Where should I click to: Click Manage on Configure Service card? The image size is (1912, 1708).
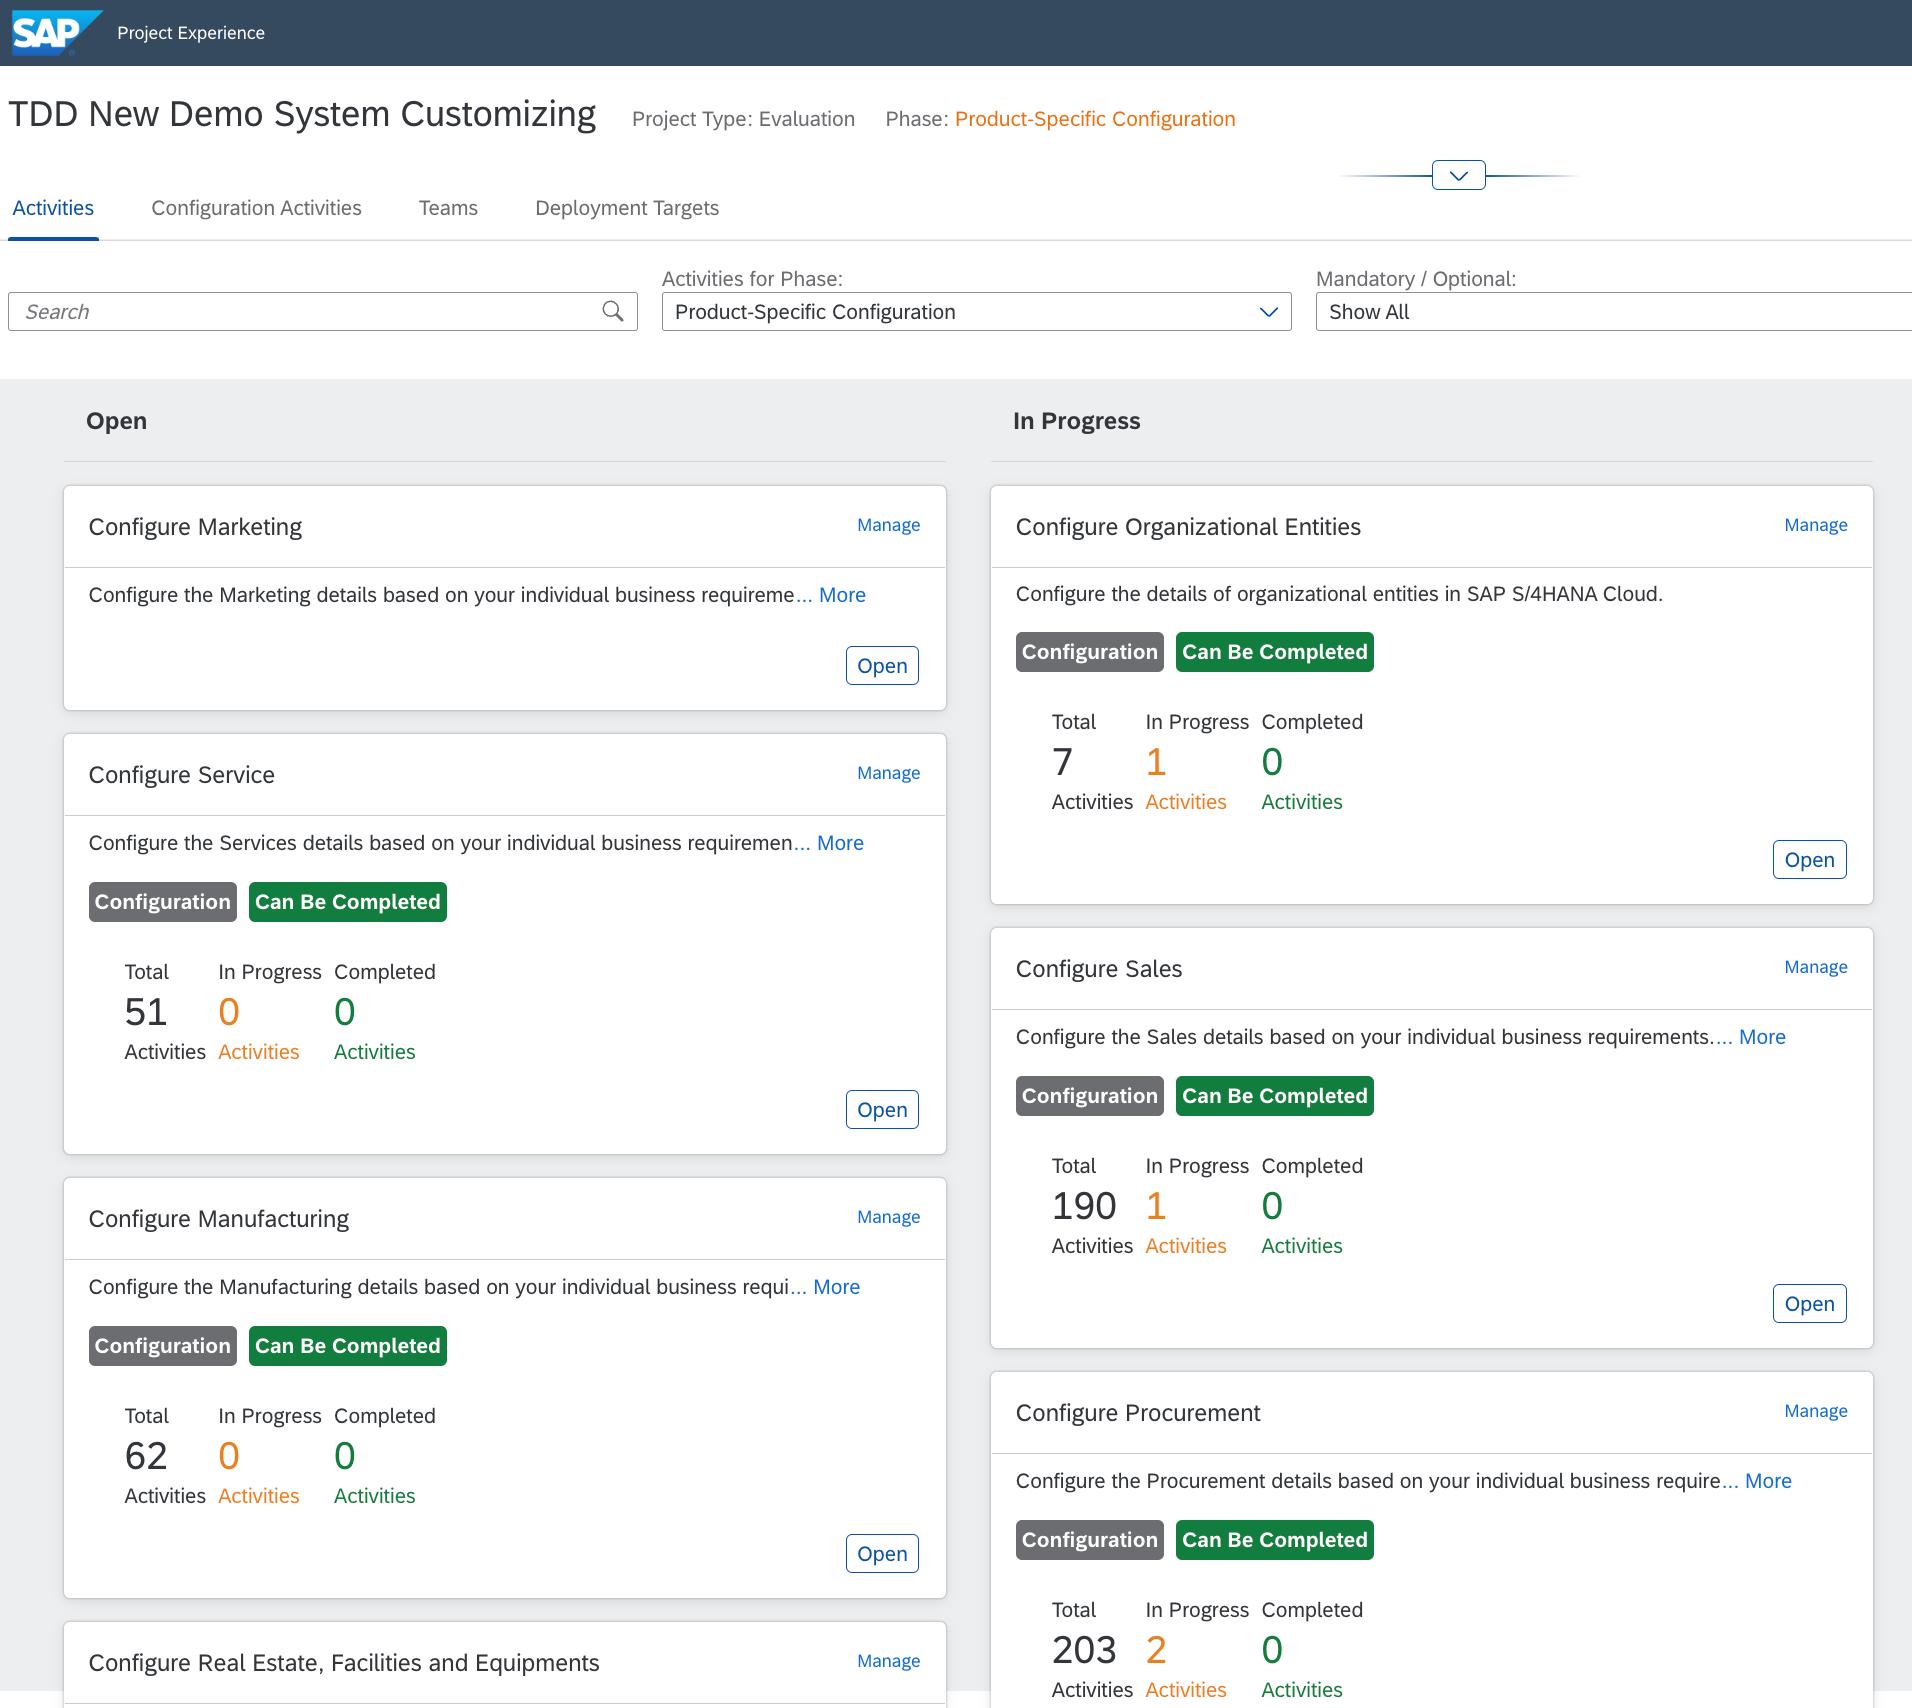tap(888, 773)
